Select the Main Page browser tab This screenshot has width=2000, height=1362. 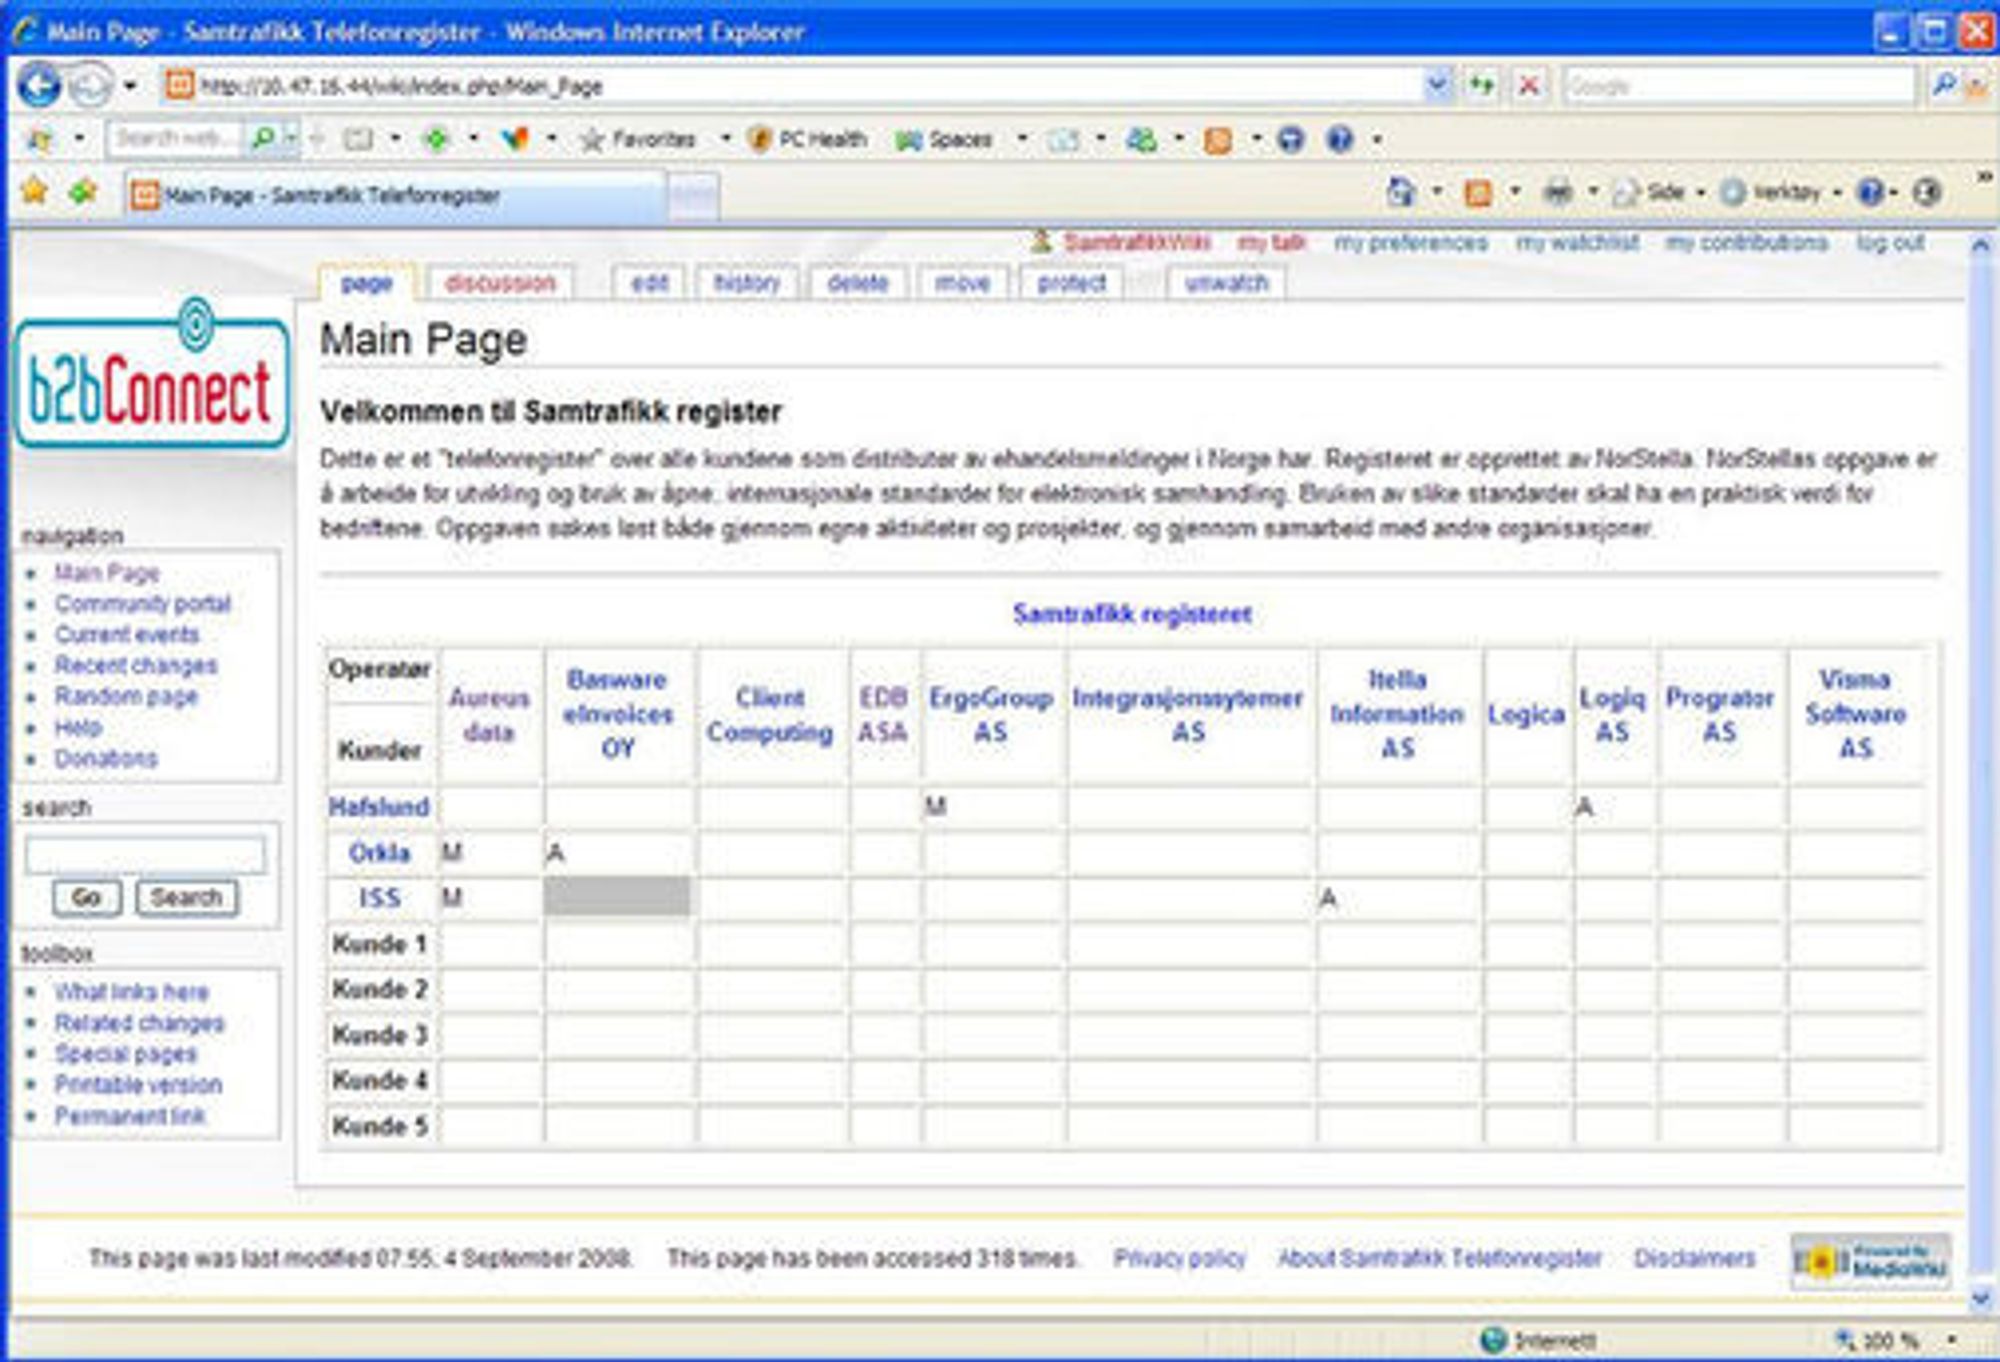(395, 195)
